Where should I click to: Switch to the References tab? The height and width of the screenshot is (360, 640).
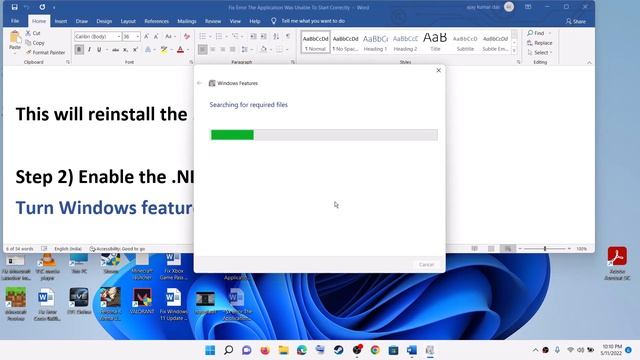tap(156, 21)
